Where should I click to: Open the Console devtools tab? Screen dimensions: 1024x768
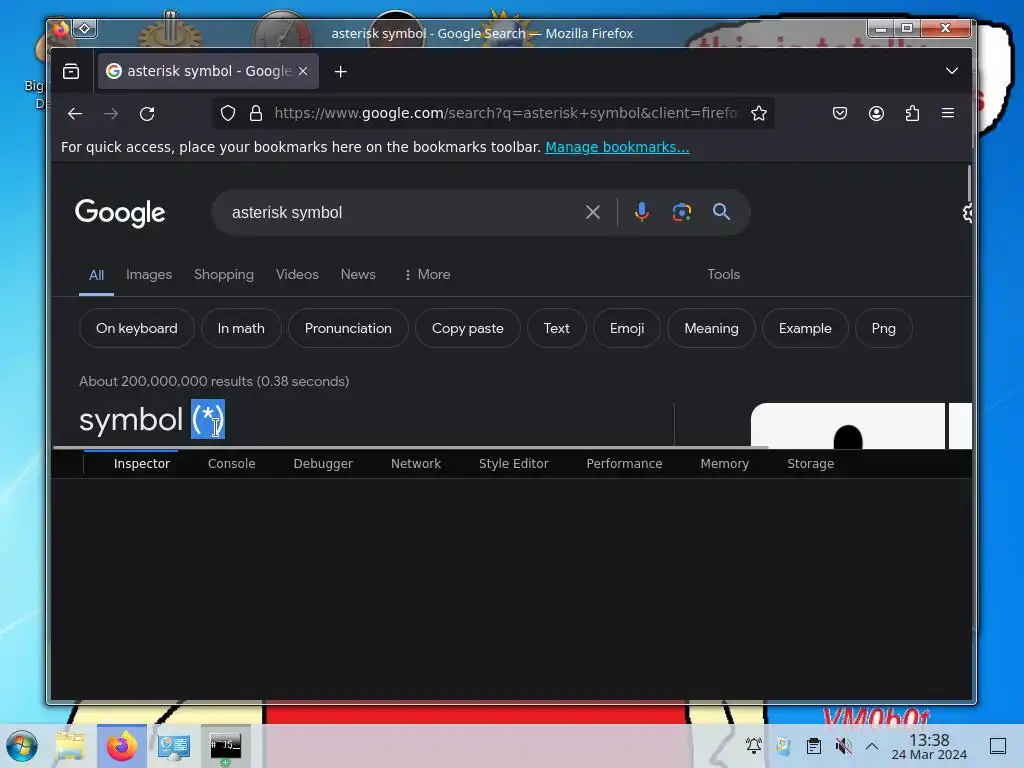pyautogui.click(x=231, y=464)
